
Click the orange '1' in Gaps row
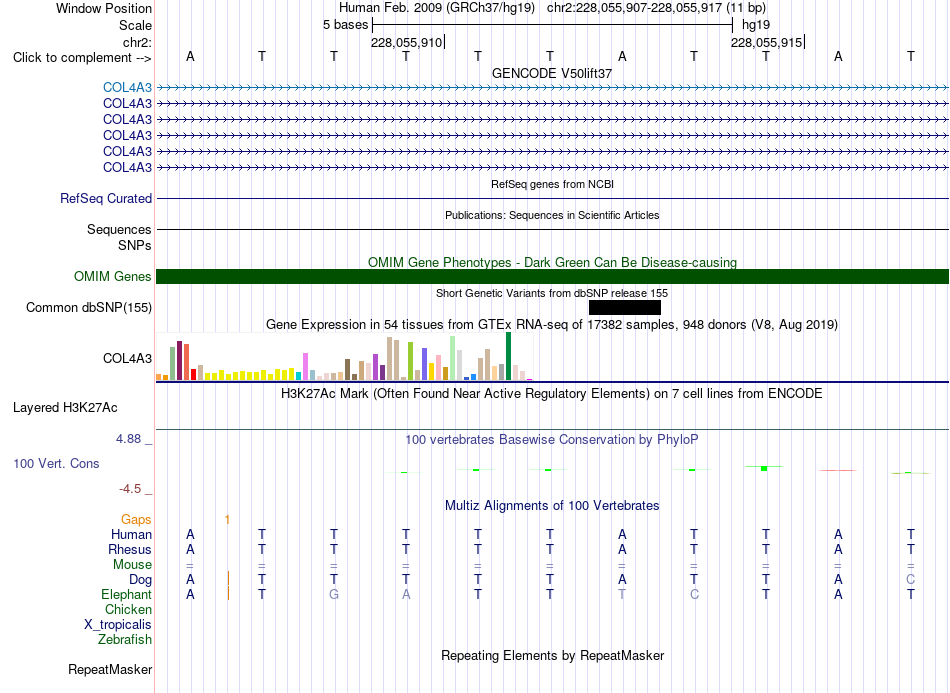point(227,519)
